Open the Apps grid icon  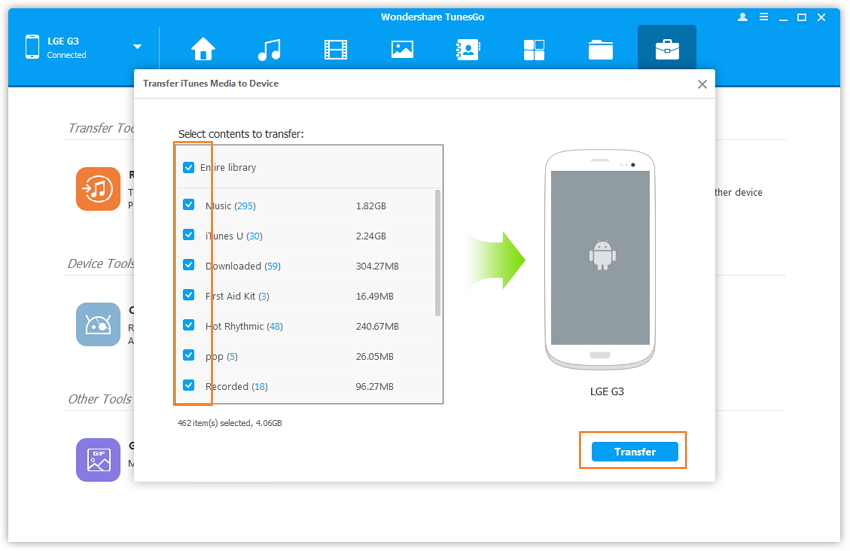tap(534, 49)
